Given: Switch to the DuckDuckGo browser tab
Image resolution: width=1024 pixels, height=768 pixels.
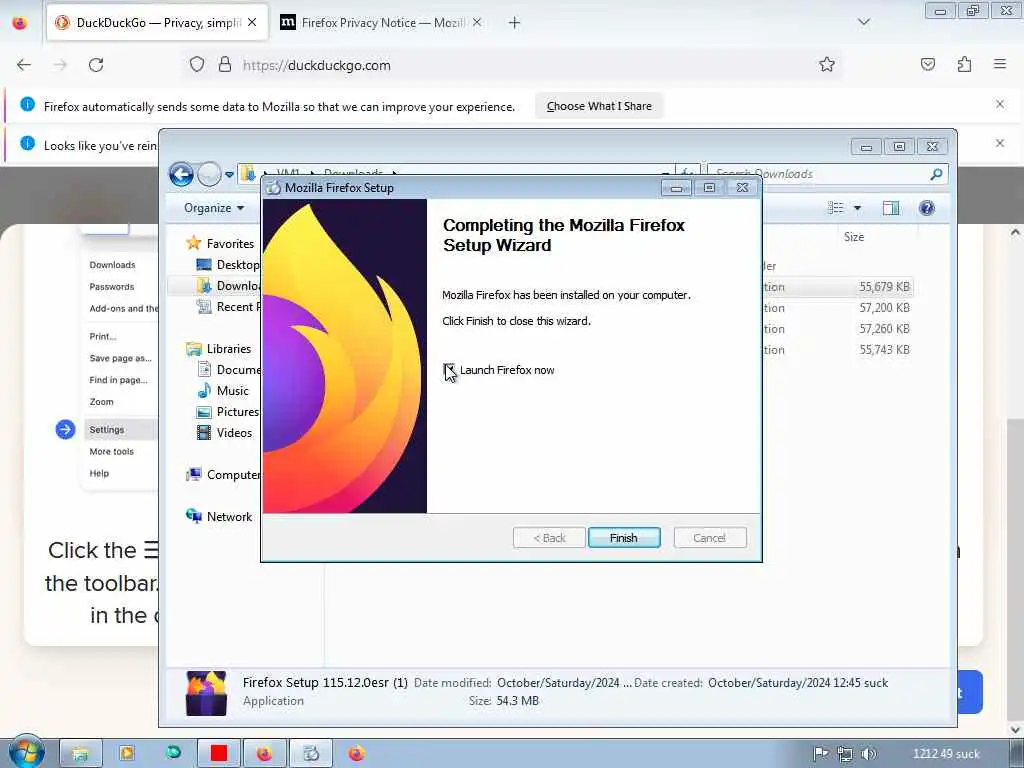Looking at the screenshot, I should (x=157, y=23).
